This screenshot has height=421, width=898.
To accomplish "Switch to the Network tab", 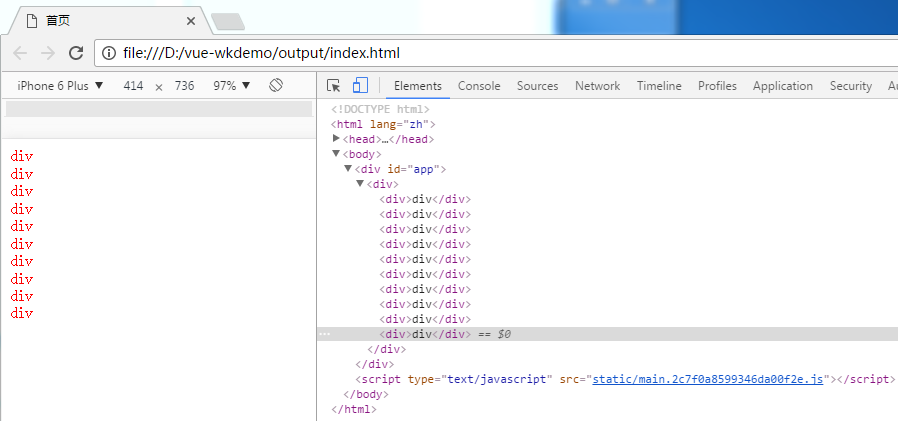I will 597,86.
